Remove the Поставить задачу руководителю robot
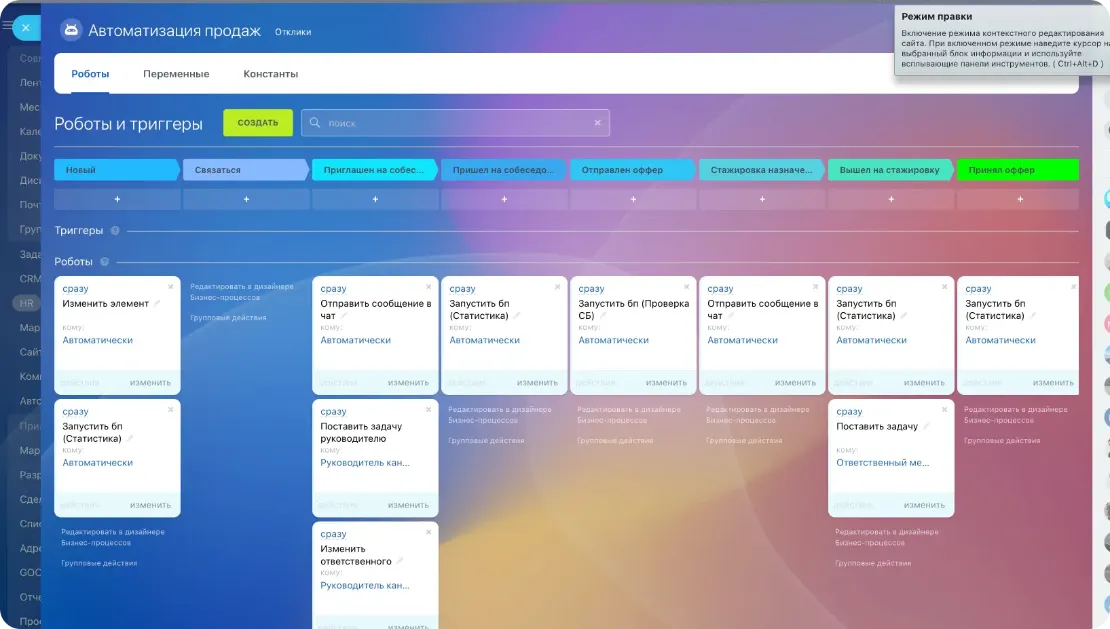Screen dimensions: 1110x629 click(x=428, y=410)
